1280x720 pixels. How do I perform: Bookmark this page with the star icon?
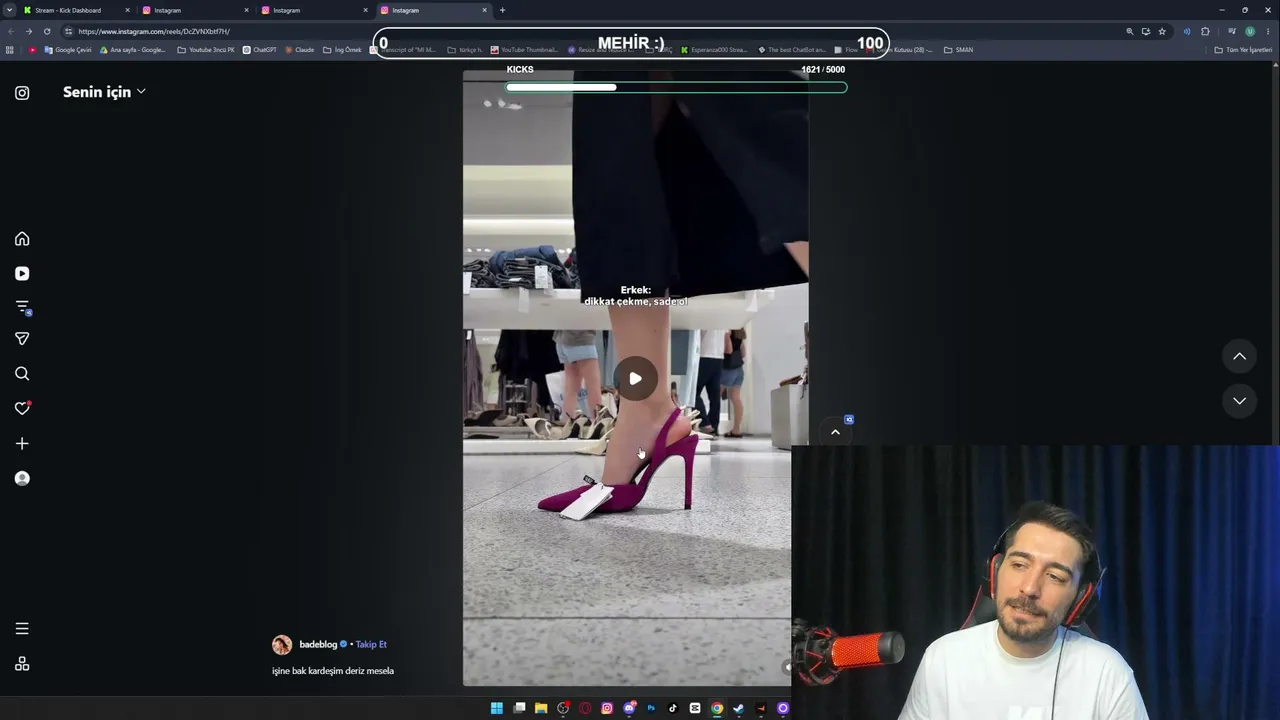(x=1162, y=31)
